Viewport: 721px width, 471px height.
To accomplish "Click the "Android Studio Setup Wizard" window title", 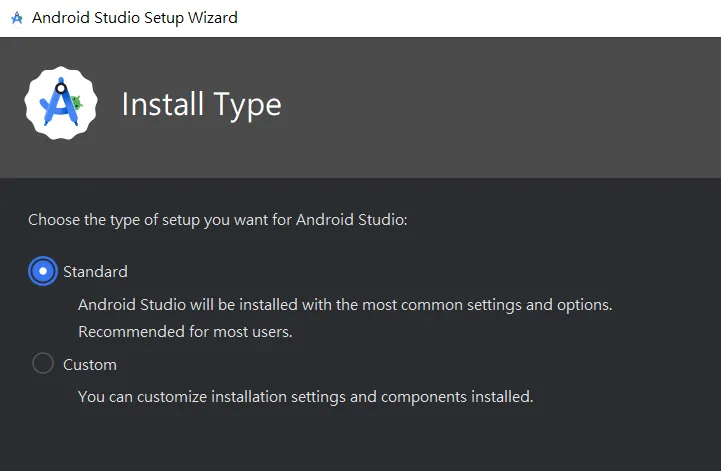I will (x=135, y=18).
